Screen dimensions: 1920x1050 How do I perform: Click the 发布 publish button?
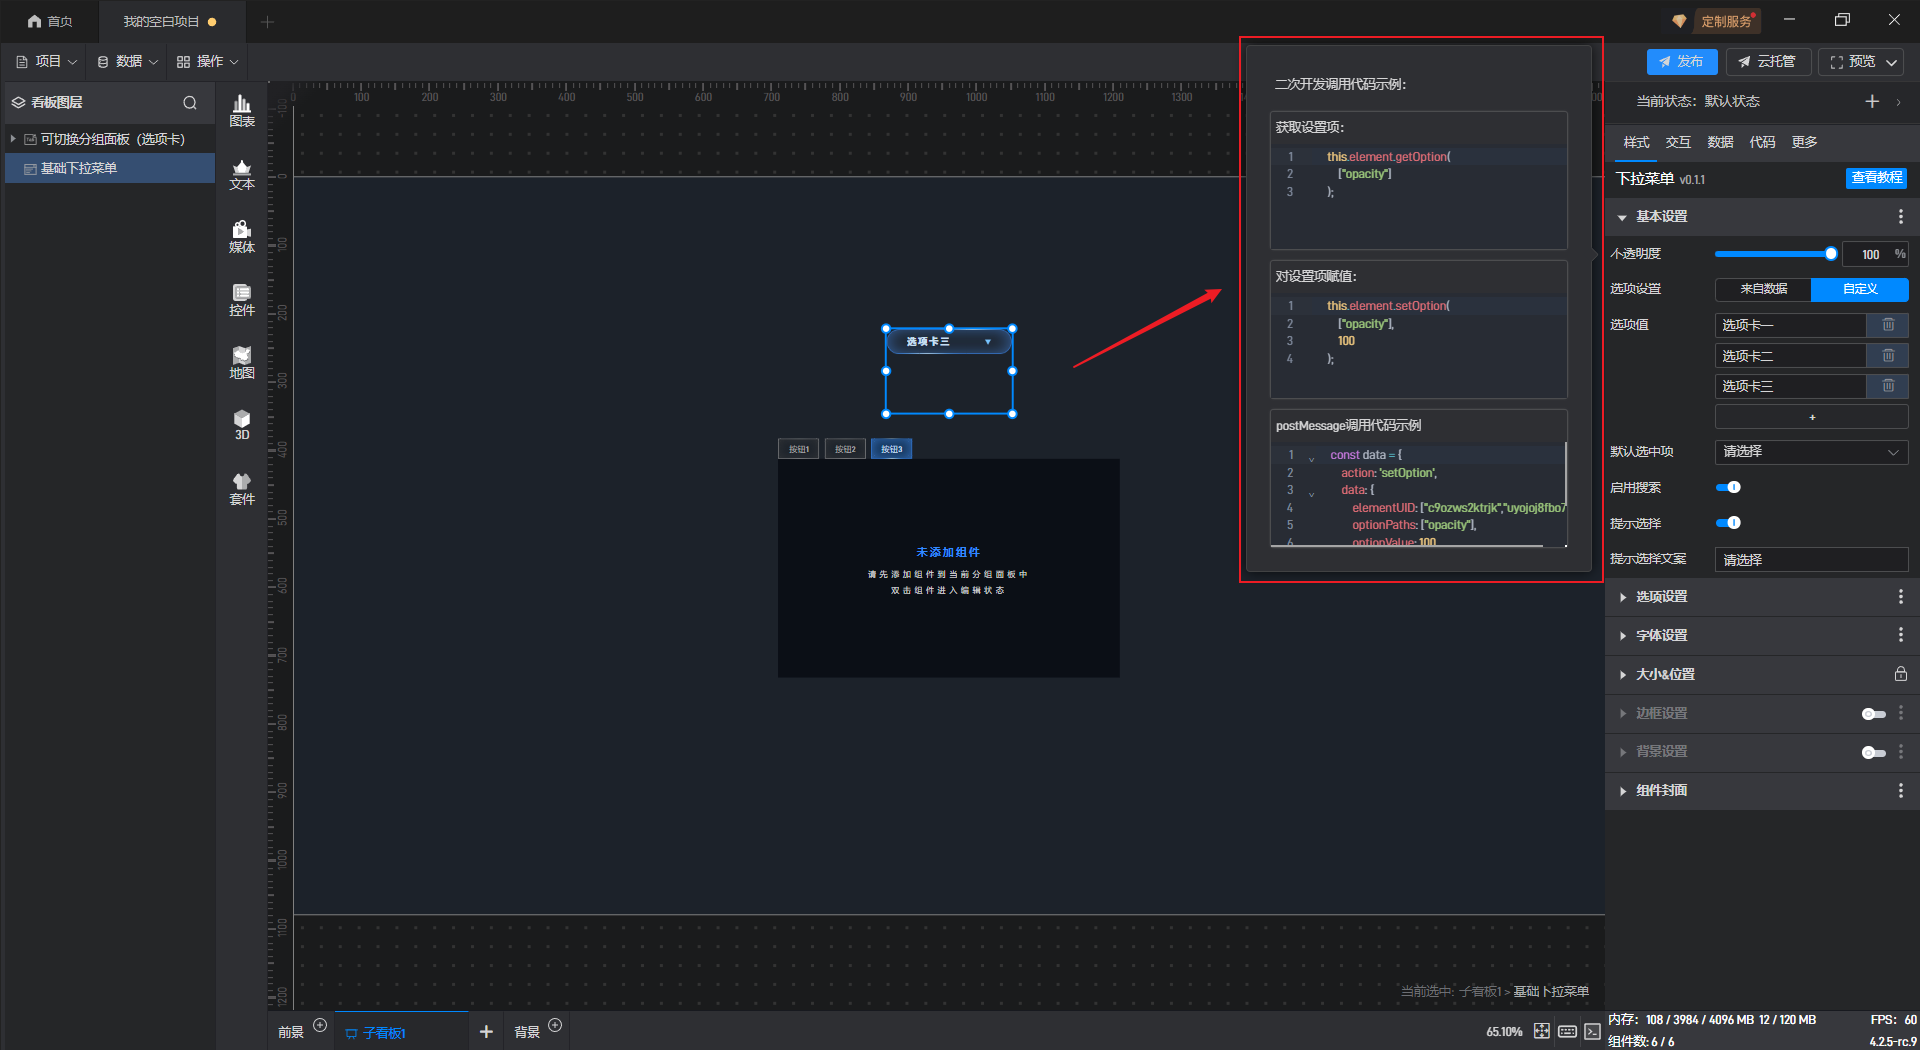click(1681, 62)
